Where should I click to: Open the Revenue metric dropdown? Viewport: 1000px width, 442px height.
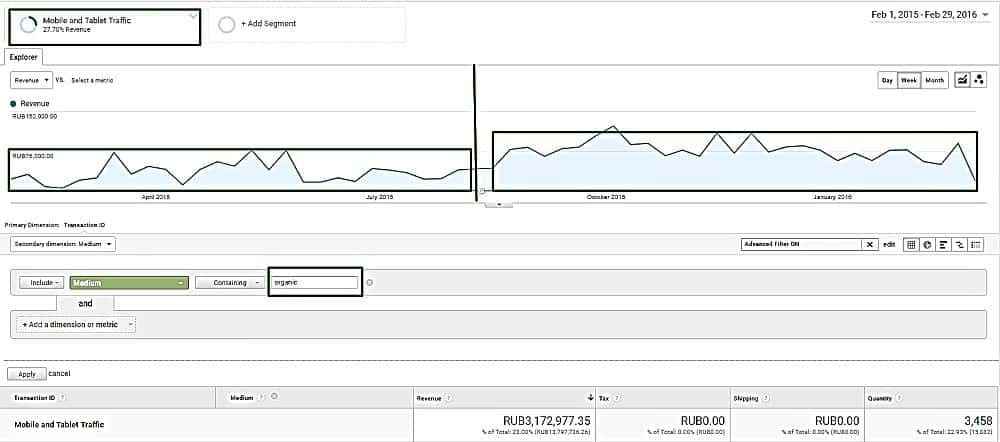(32, 80)
